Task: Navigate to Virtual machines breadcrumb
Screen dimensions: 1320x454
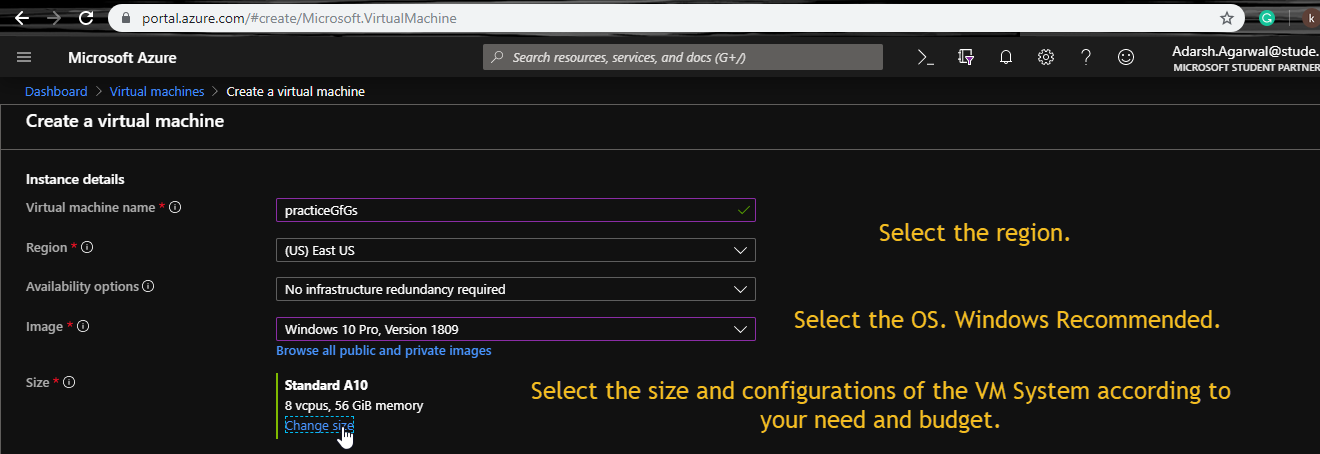Action: tap(156, 91)
